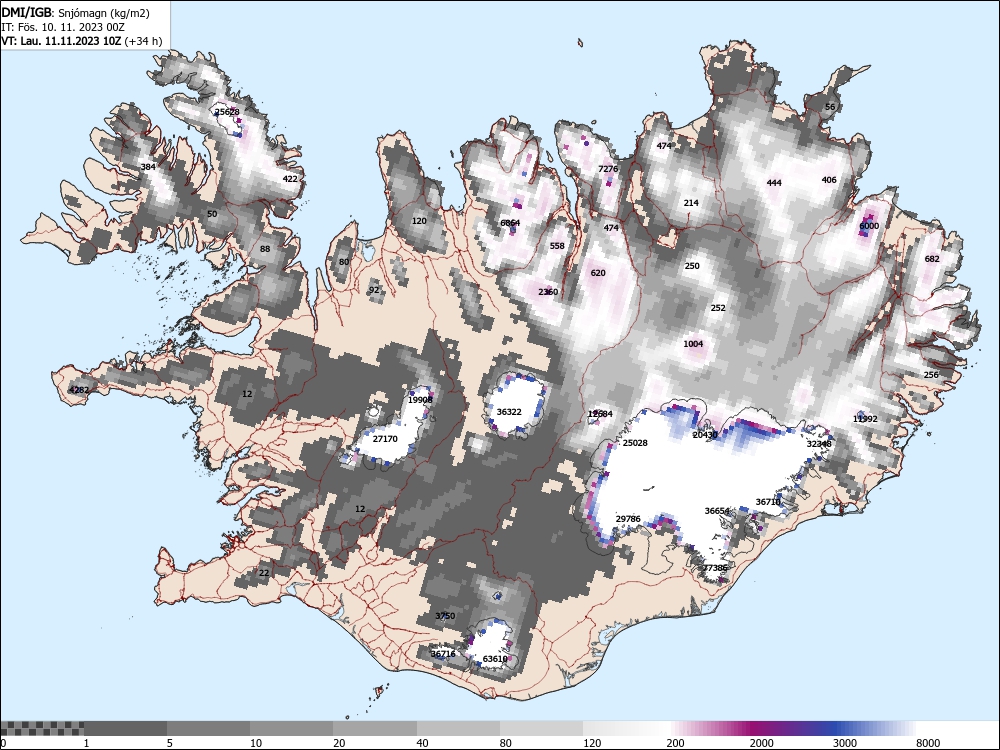Click the checkered 0 to 1 legend swatch
Viewport: 1000px width, 750px height.
click(x=42, y=728)
